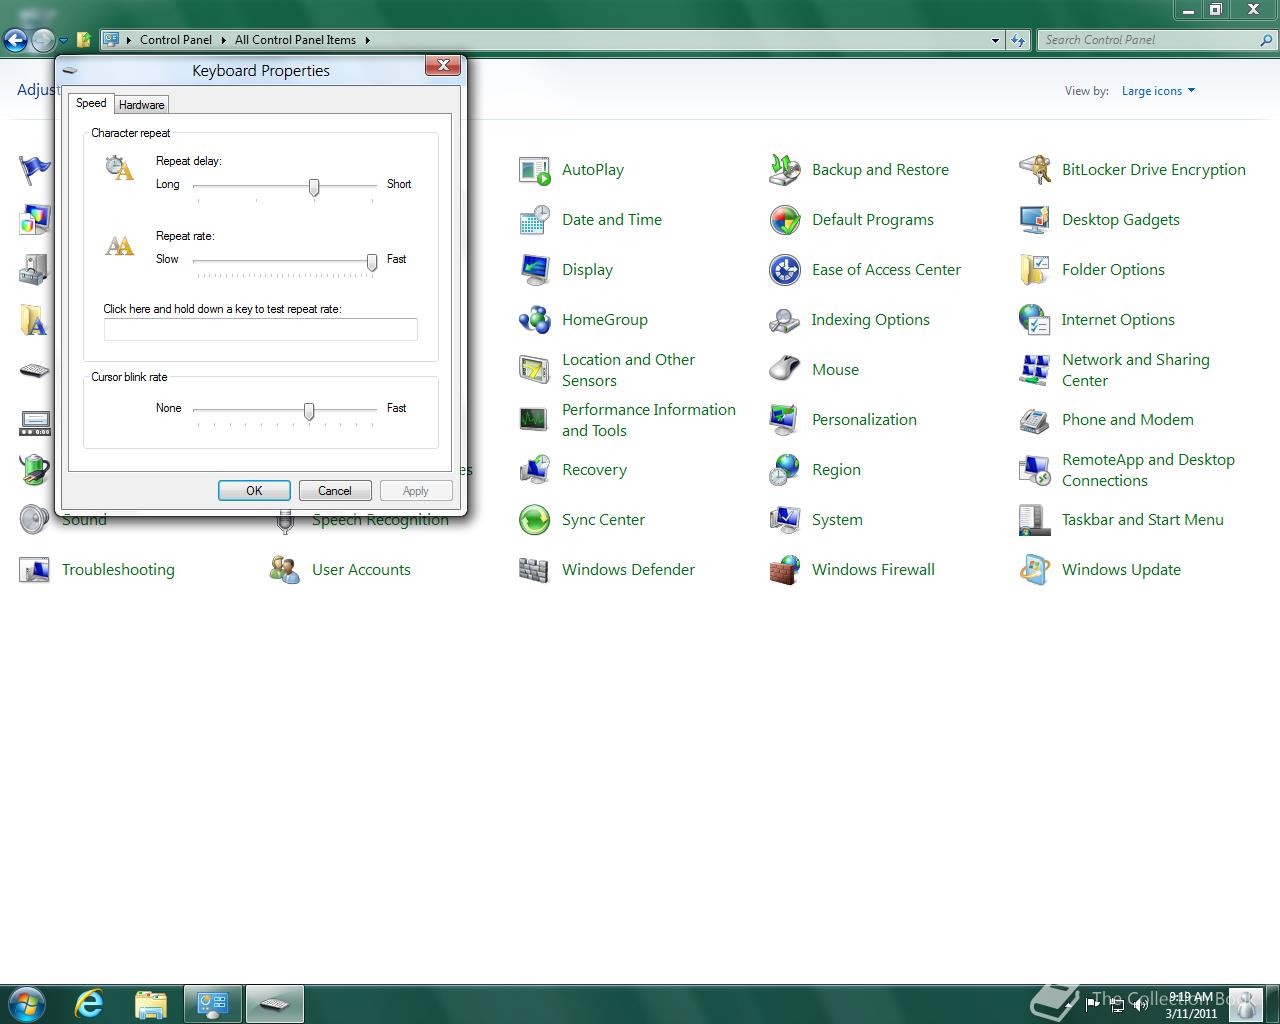Open the Default Programs icon
The image size is (1280, 1024).
coord(785,220)
